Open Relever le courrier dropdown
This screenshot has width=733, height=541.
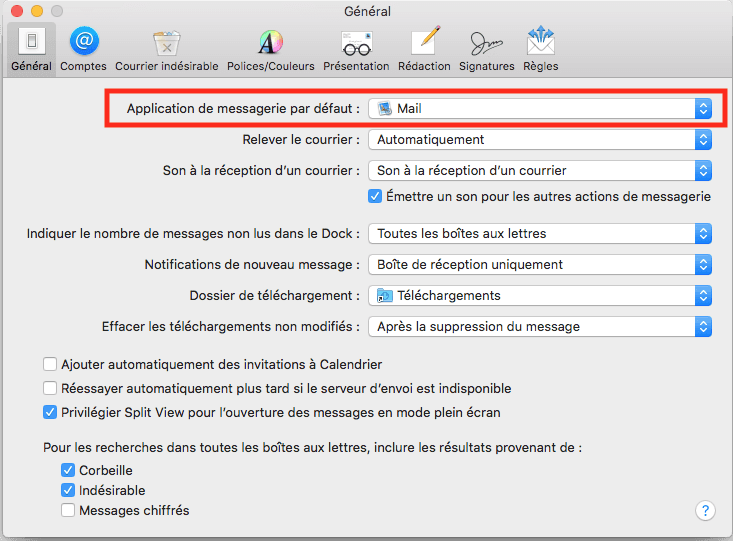tap(540, 140)
